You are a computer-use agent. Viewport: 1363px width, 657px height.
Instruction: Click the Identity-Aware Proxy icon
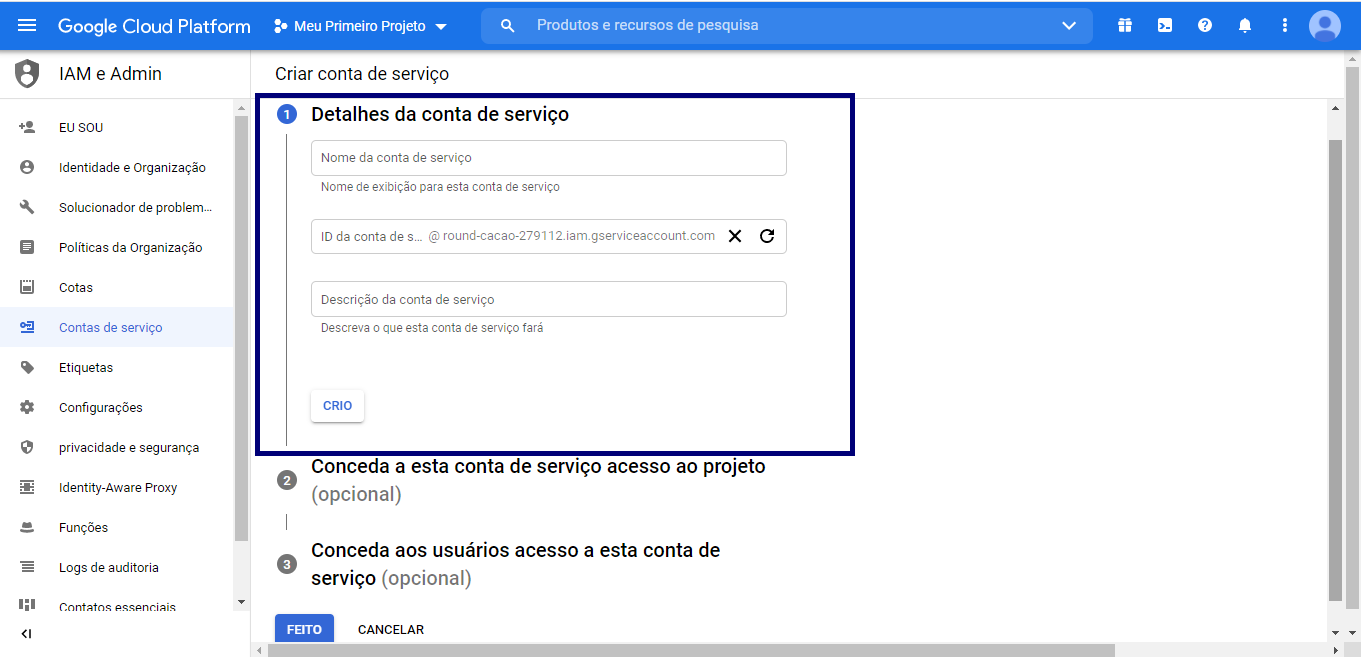click(27, 487)
